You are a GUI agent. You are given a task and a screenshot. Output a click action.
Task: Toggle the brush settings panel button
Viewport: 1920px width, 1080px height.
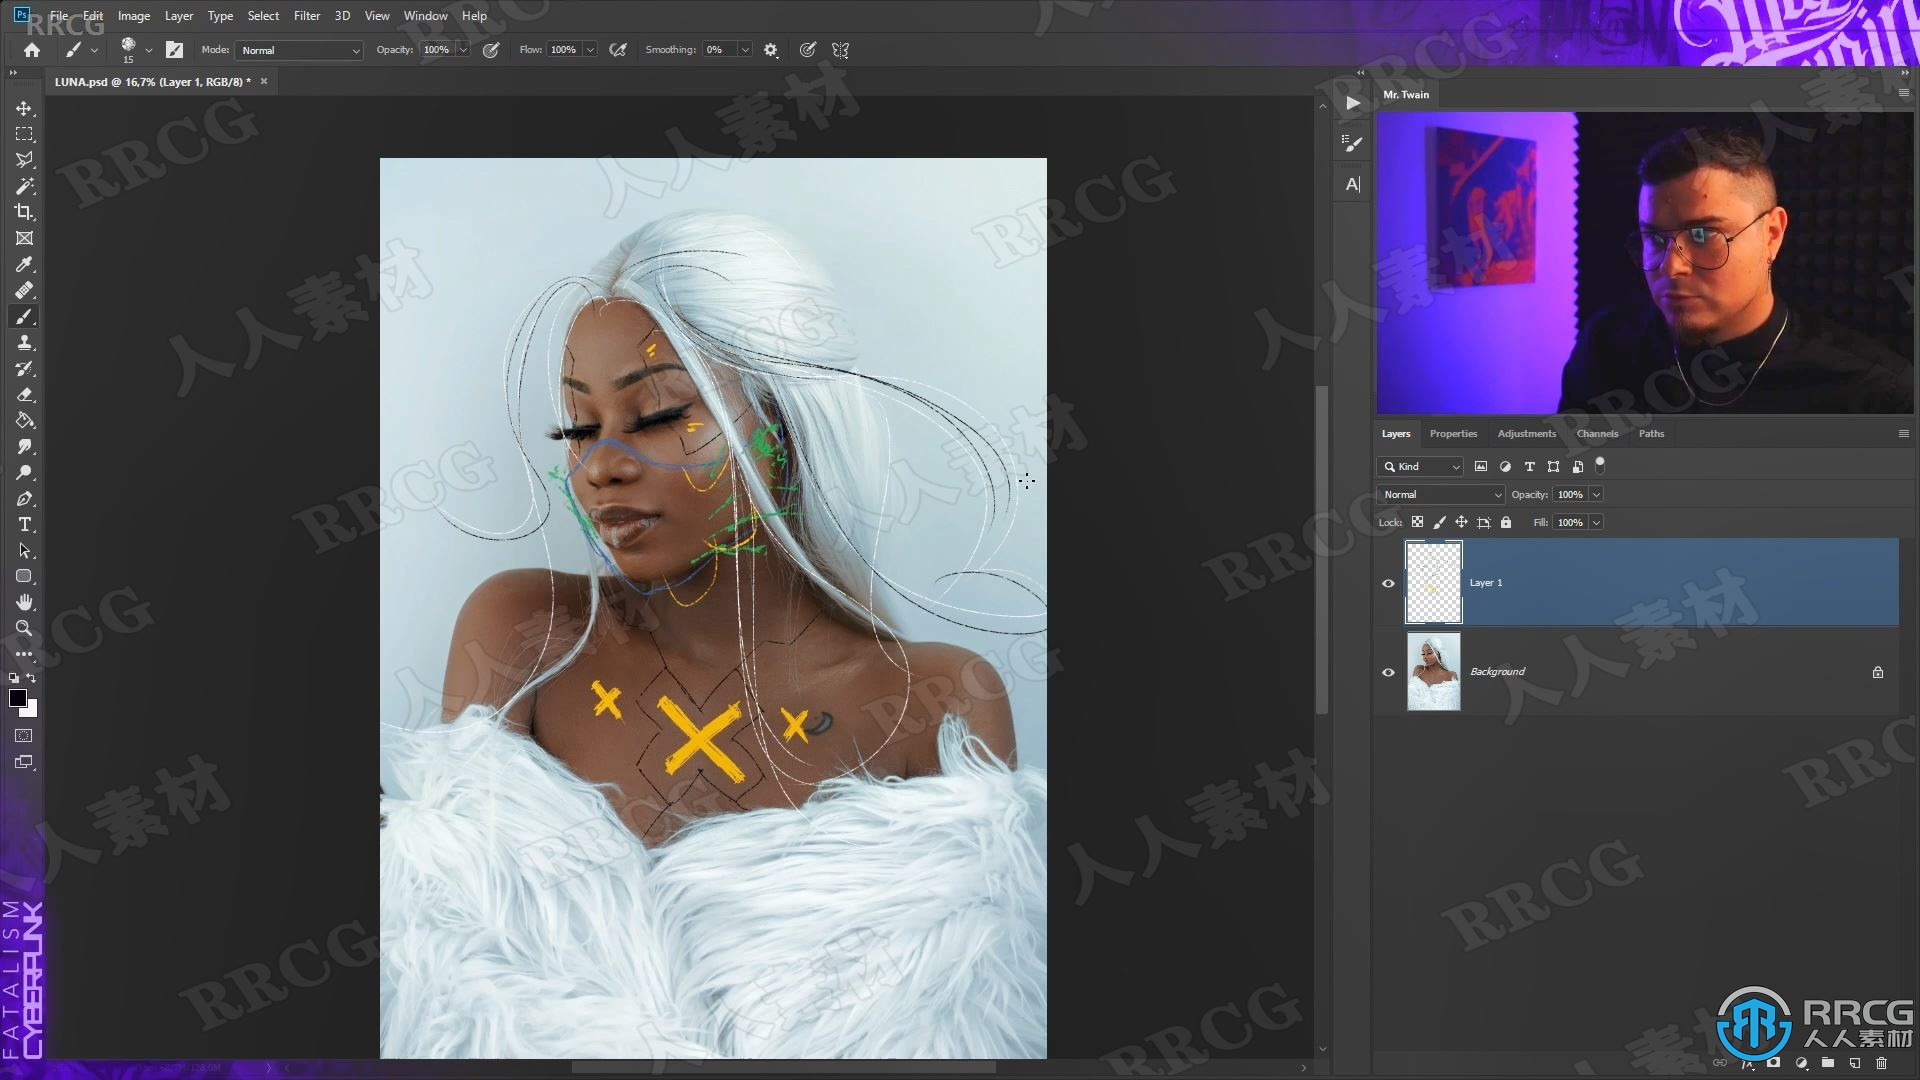point(174,50)
